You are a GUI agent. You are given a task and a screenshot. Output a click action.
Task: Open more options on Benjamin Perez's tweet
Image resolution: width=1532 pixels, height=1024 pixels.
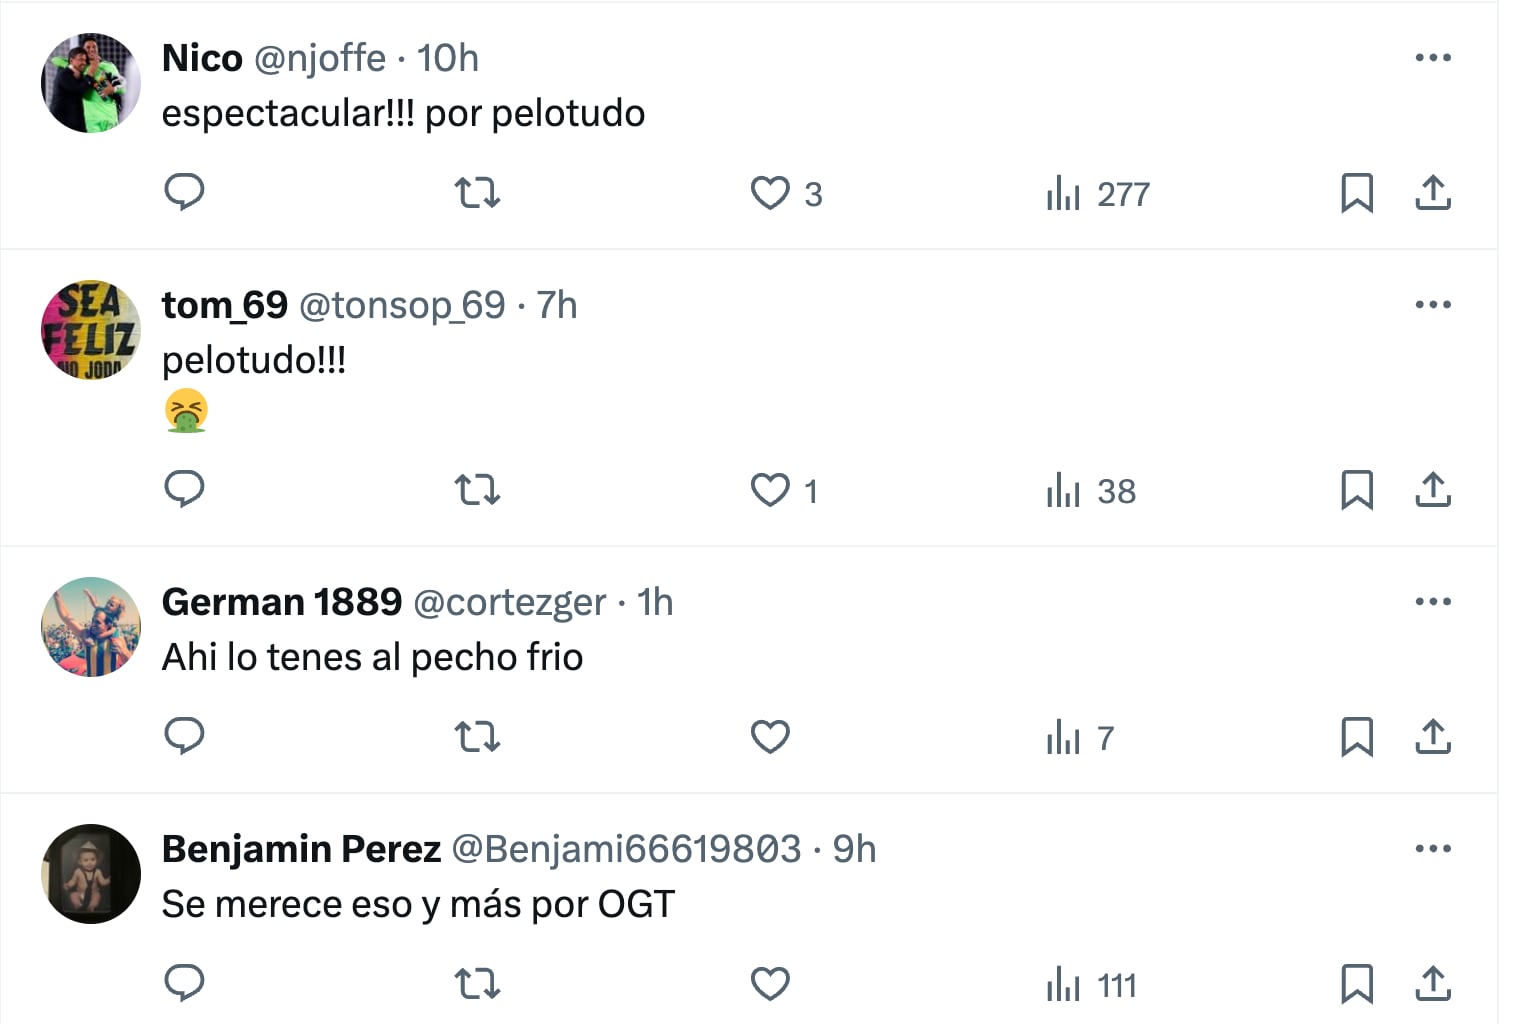[1432, 849]
